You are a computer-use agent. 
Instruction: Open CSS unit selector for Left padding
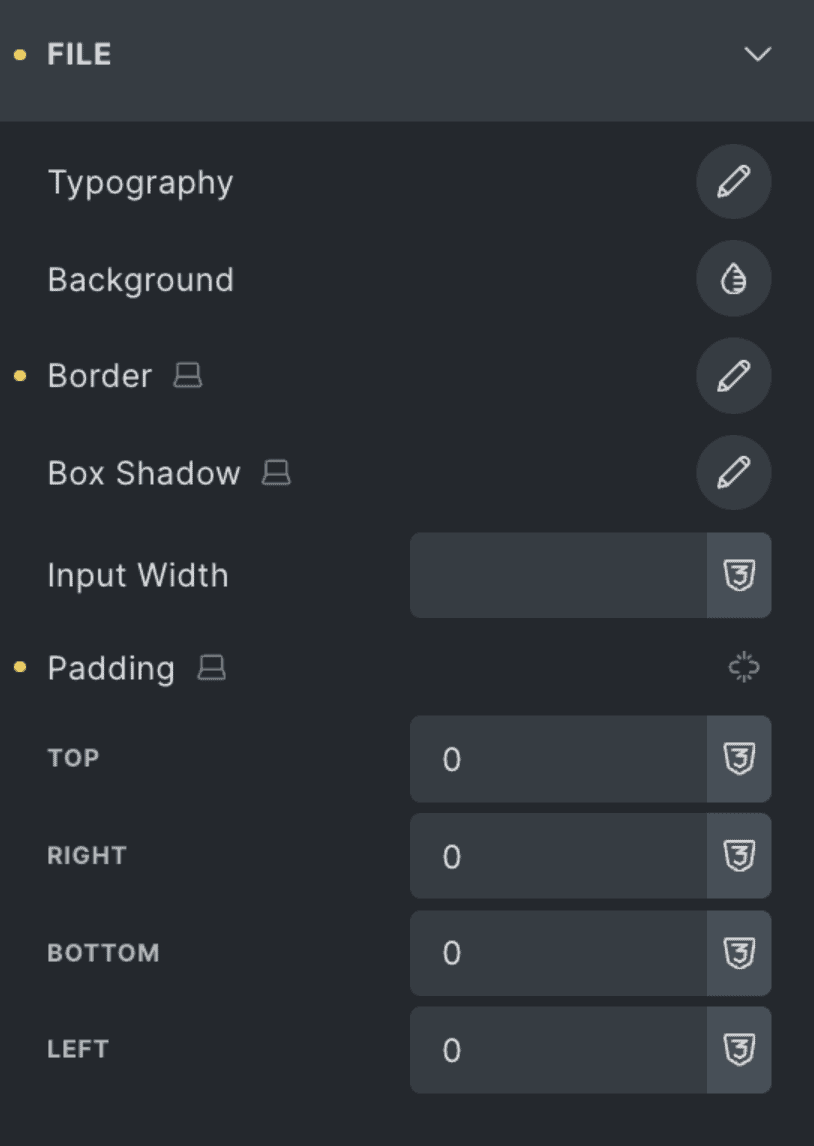(739, 1050)
